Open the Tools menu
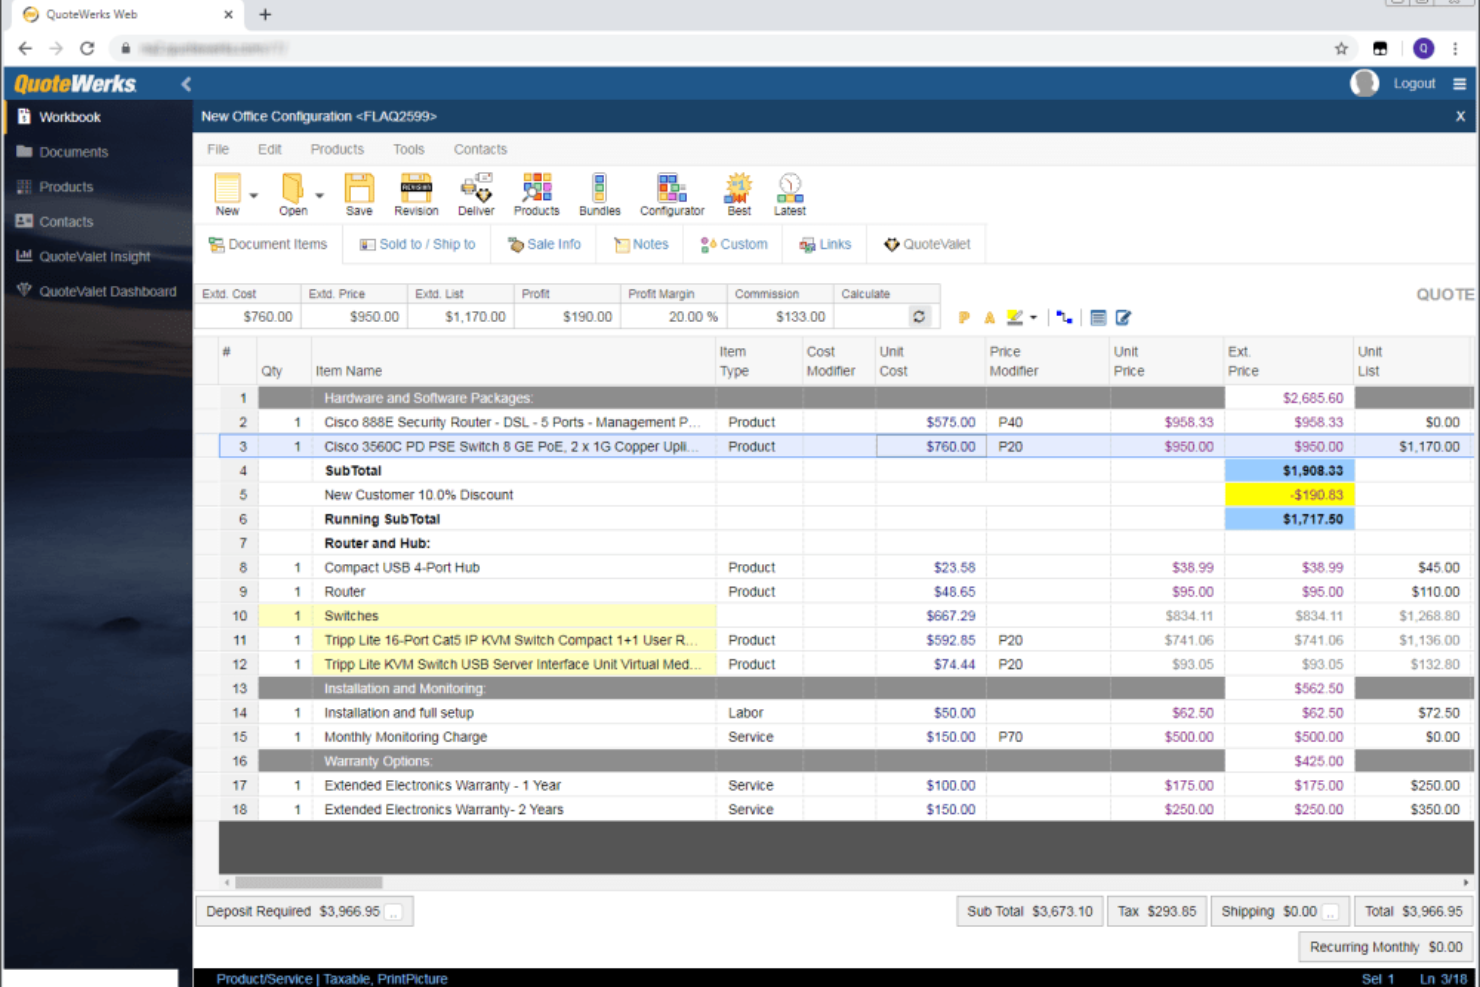The height and width of the screenshot is (987, 1480). (x=408, y=149)
